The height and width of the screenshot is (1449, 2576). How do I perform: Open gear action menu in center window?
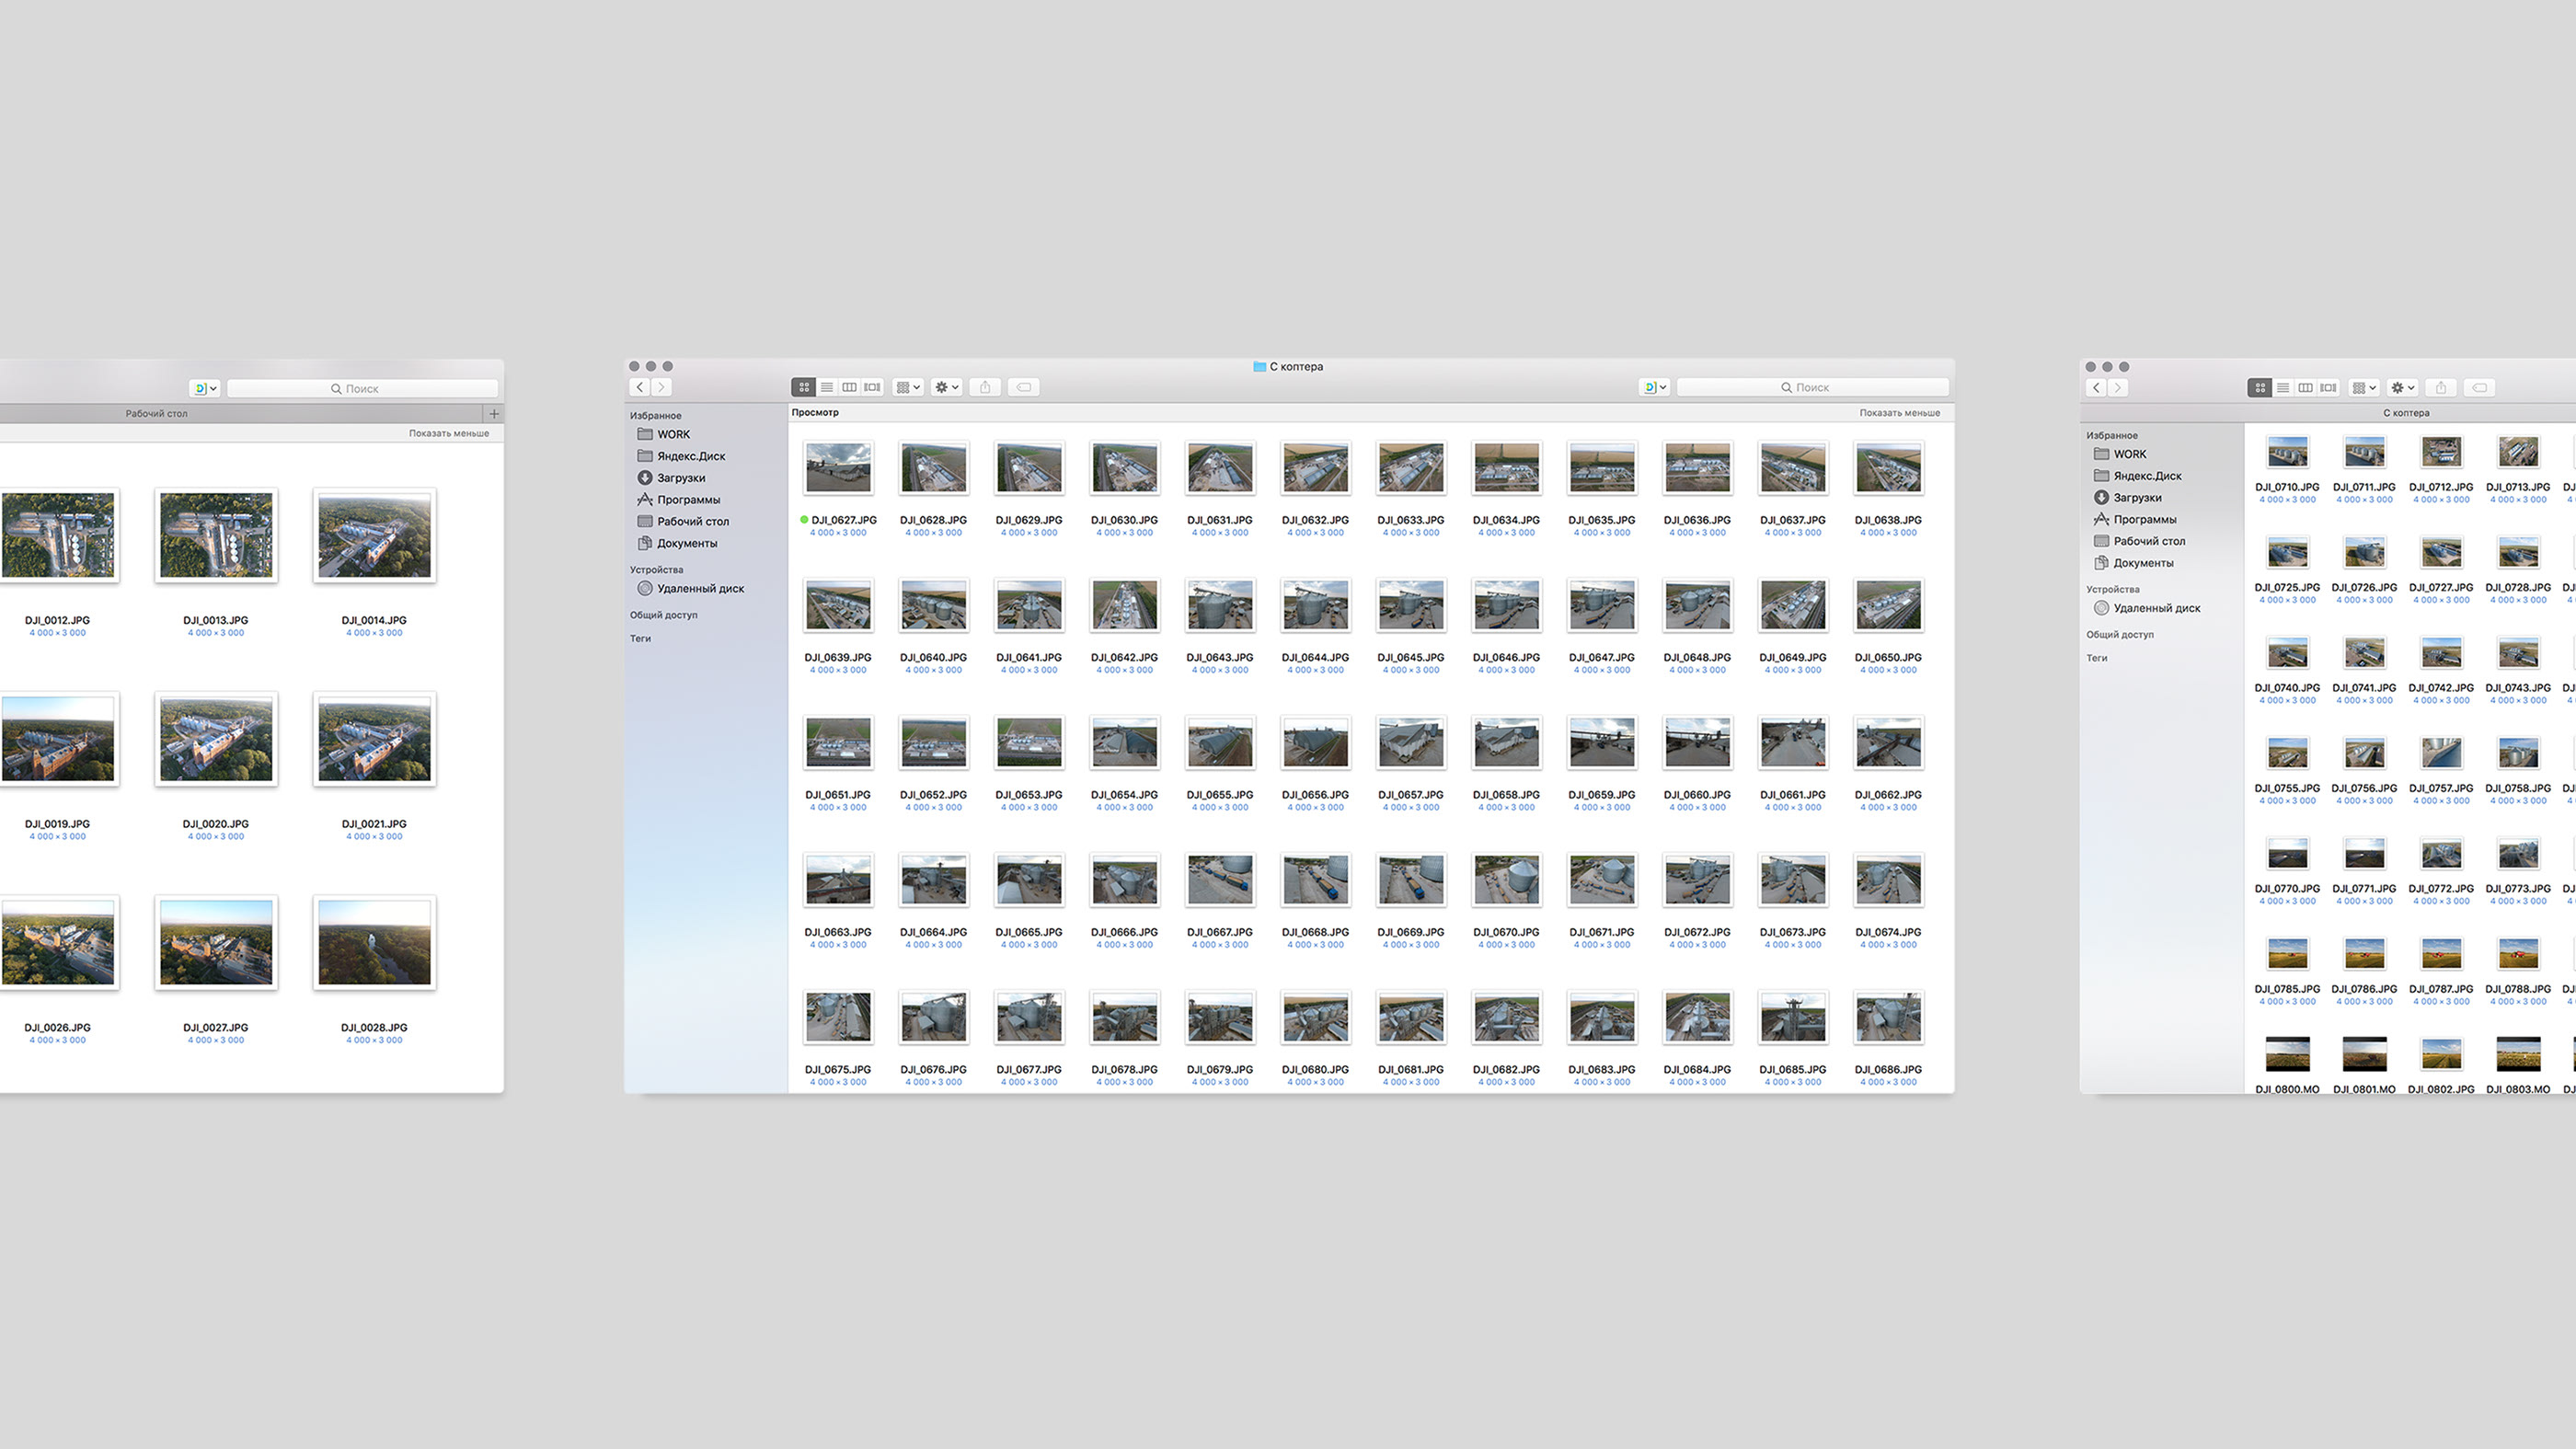[946, 387]
